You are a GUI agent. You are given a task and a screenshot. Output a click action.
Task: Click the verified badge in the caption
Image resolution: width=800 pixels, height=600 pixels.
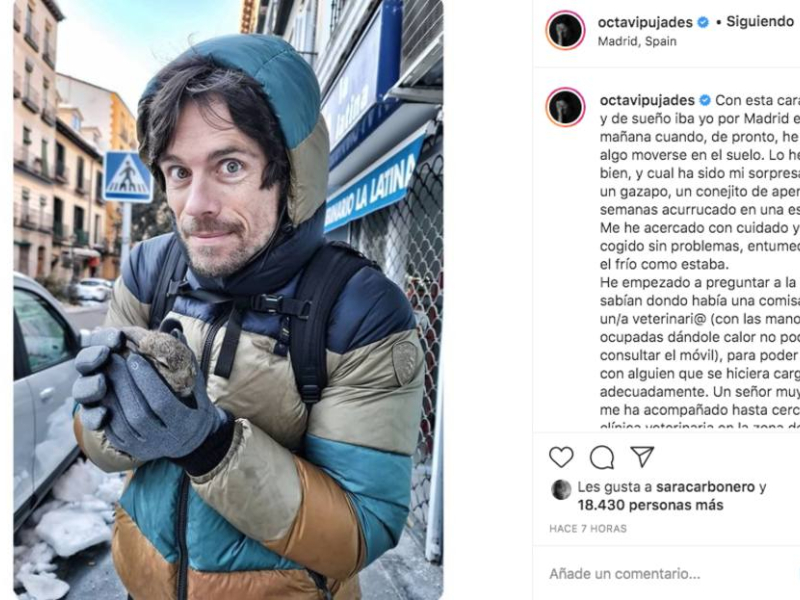pyautogui.click(x=705, y=101)
